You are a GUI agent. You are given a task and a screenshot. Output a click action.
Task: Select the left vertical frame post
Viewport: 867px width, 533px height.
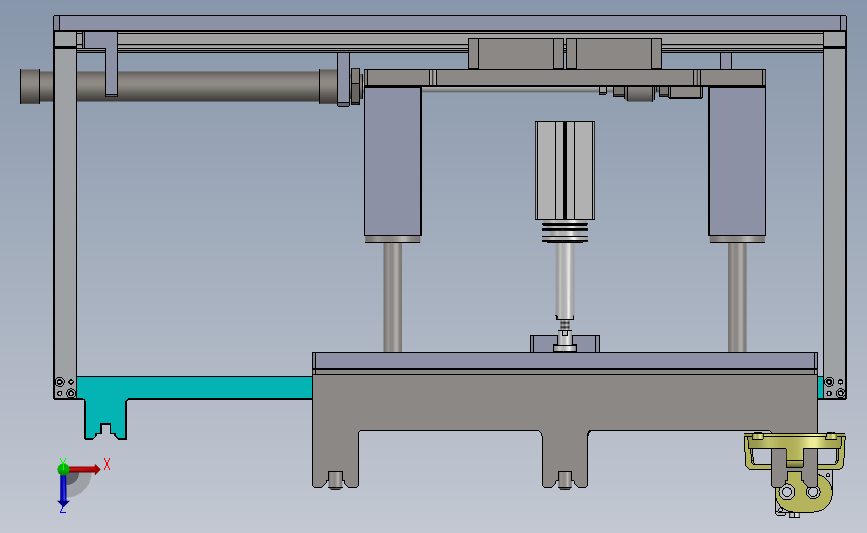coord(65,216)
